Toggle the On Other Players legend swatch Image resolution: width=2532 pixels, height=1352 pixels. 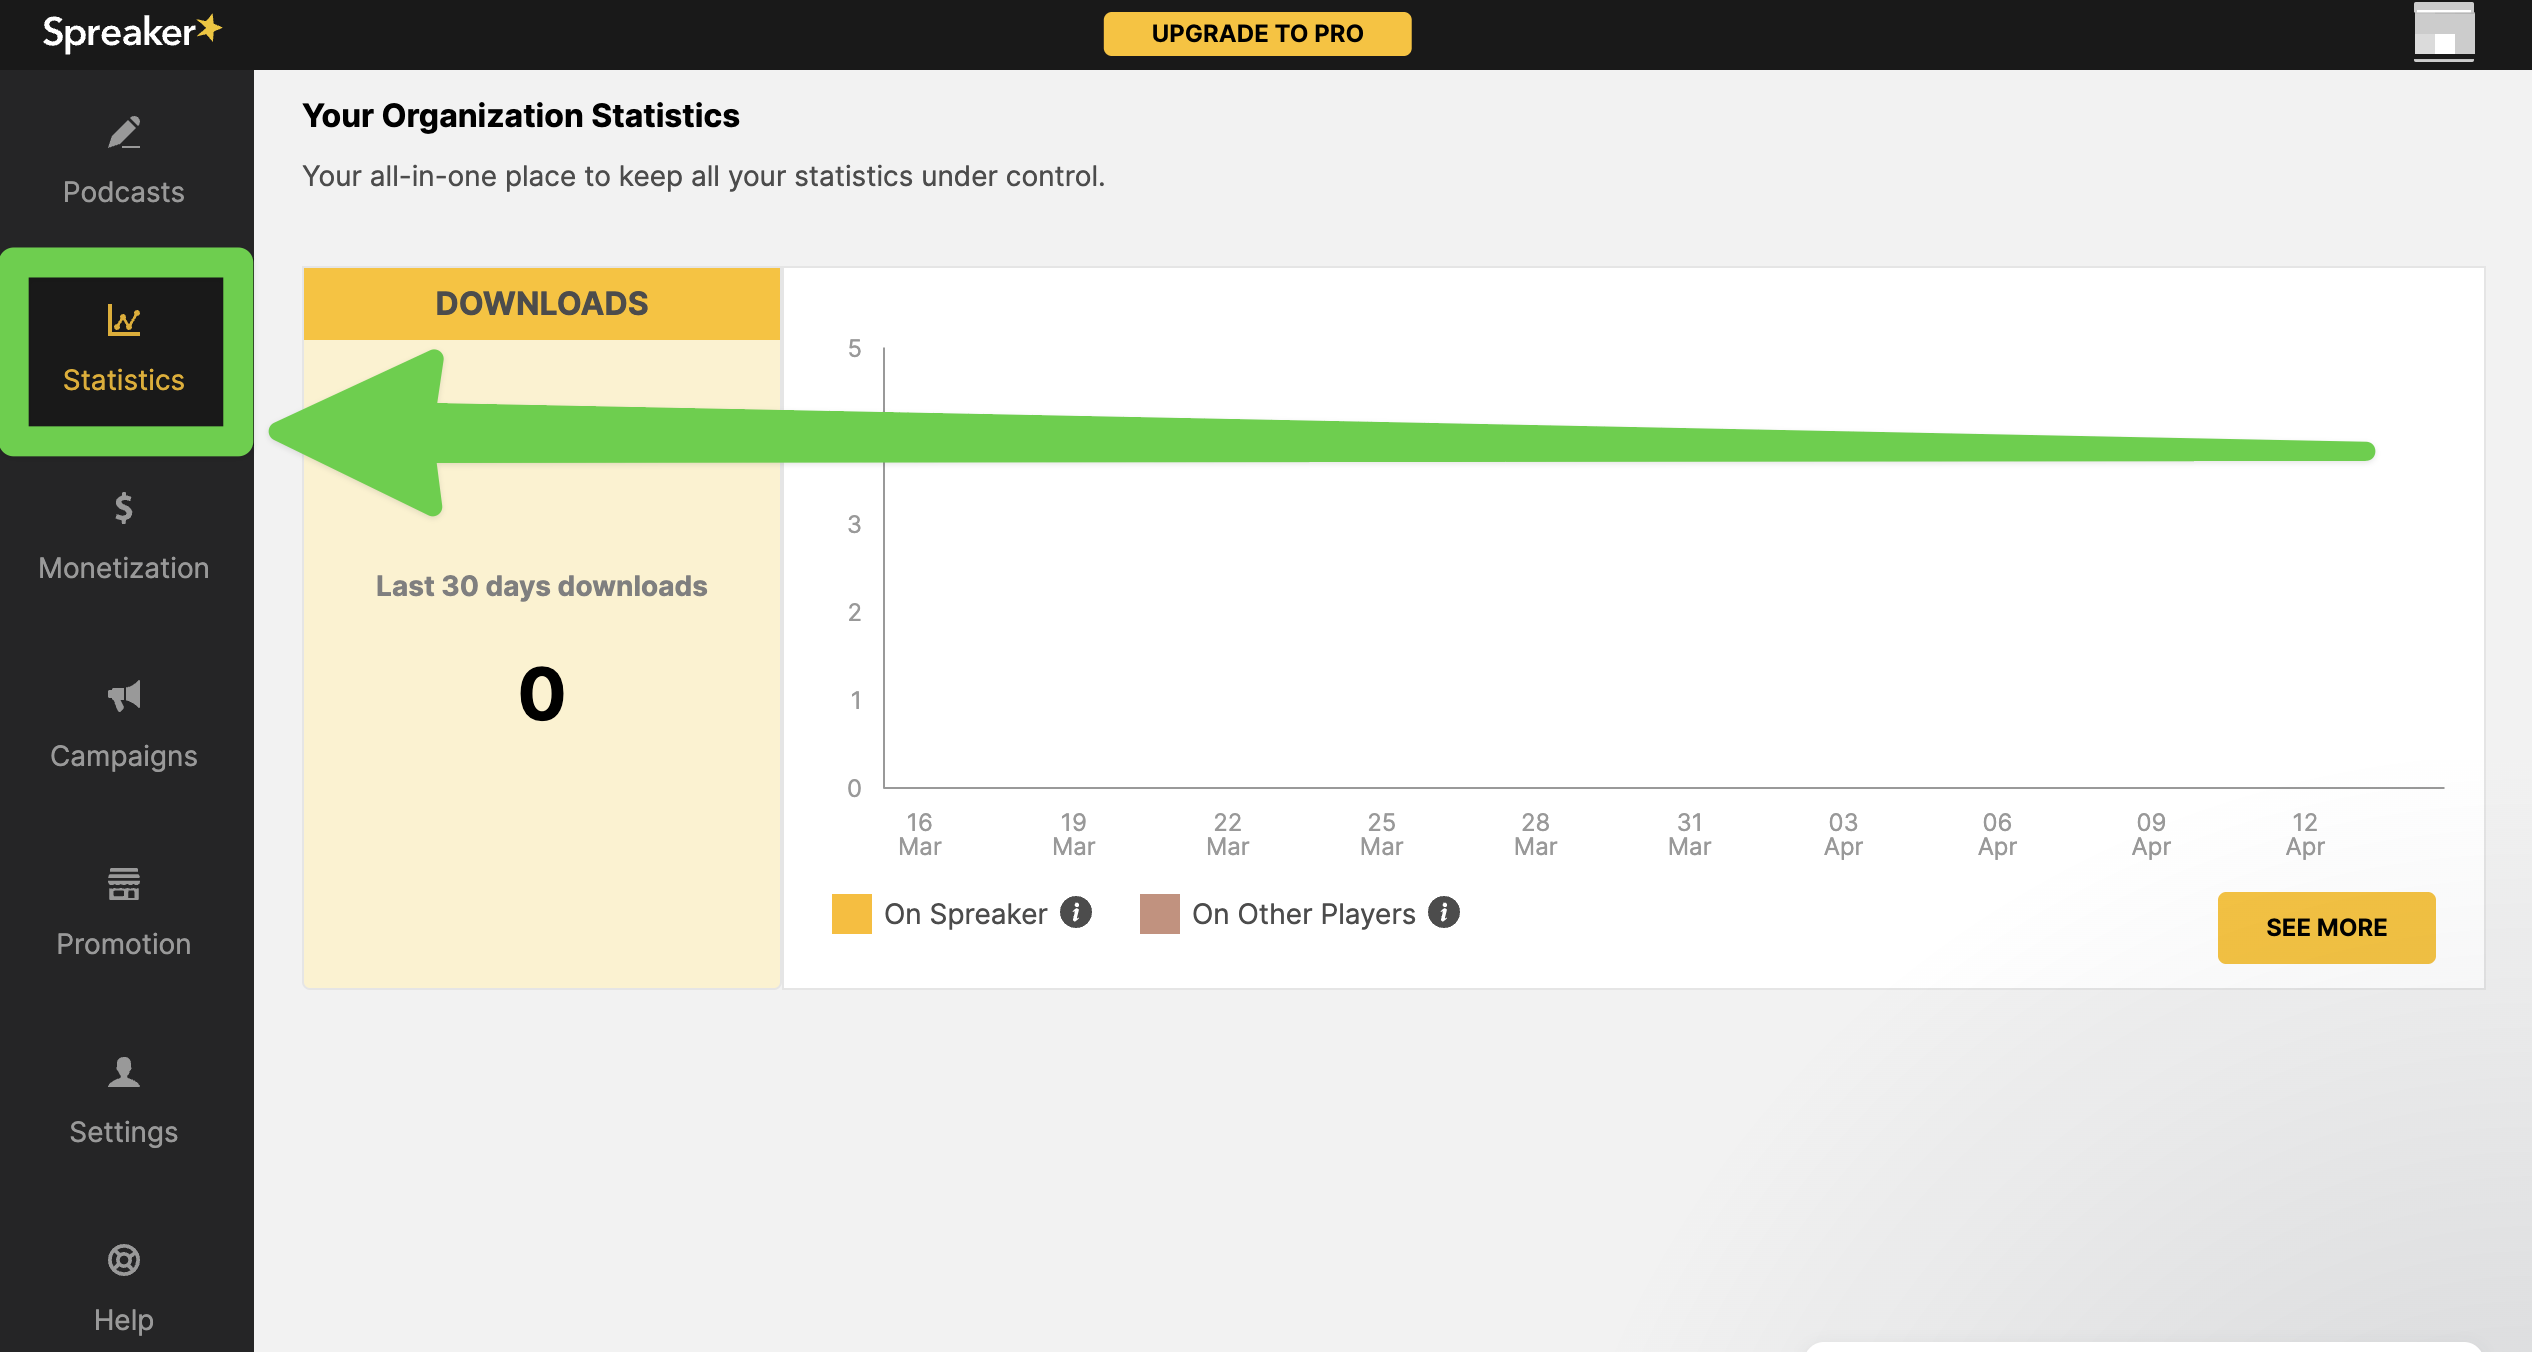[x=1159, y=914]
